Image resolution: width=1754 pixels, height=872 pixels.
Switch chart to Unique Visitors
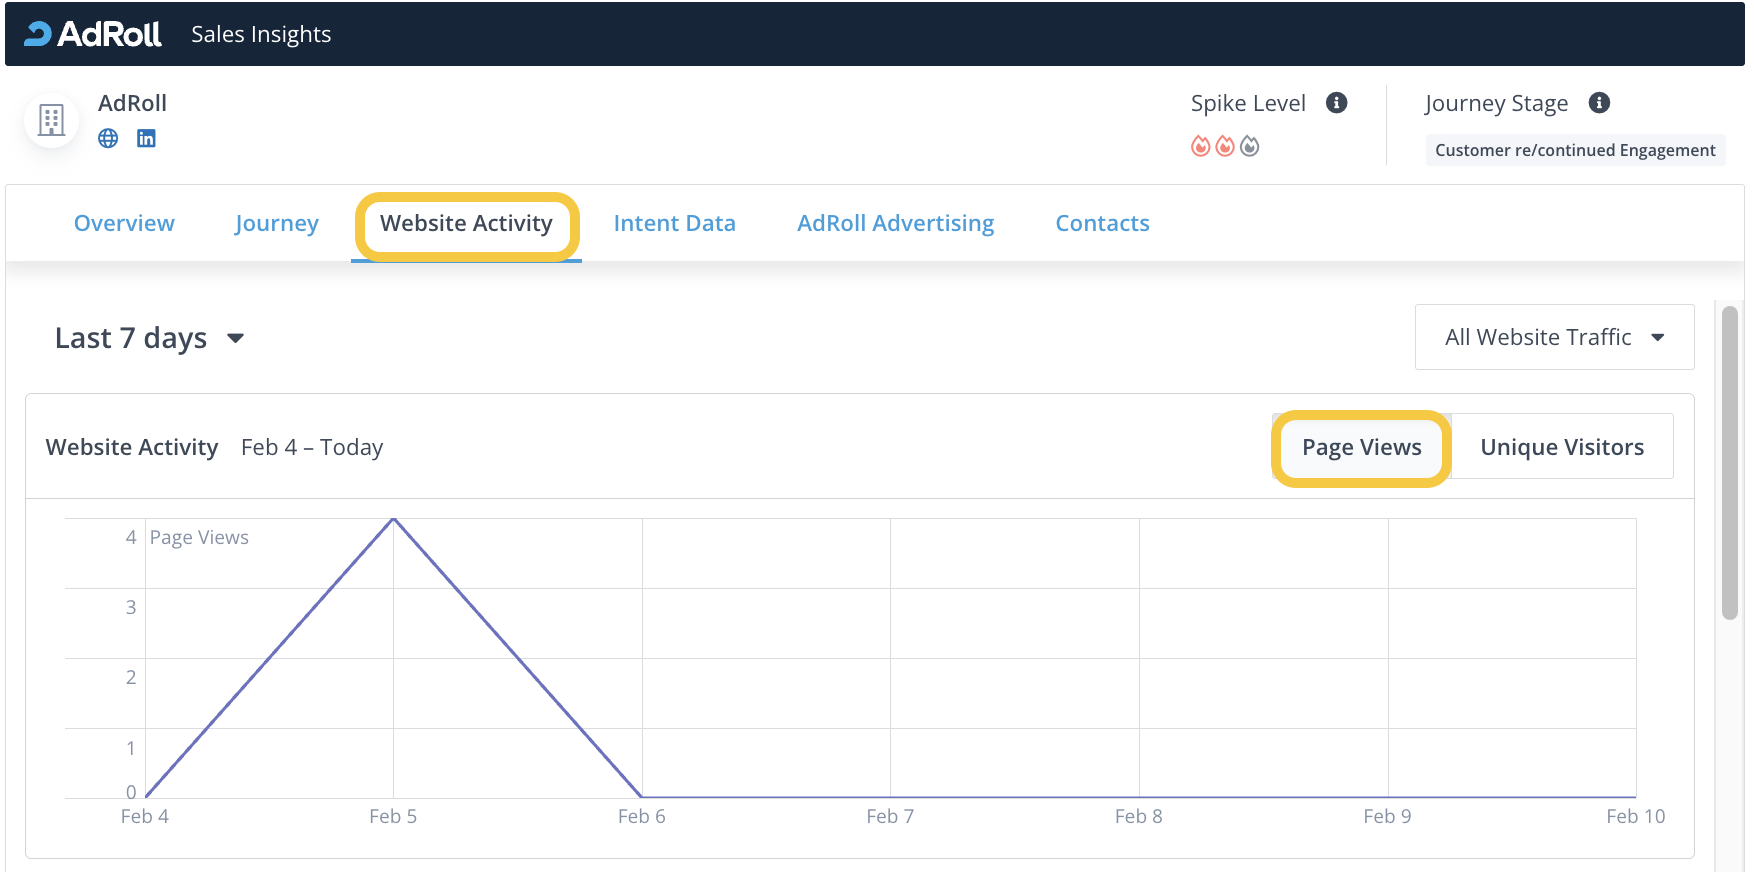[x=1561, y=448]
